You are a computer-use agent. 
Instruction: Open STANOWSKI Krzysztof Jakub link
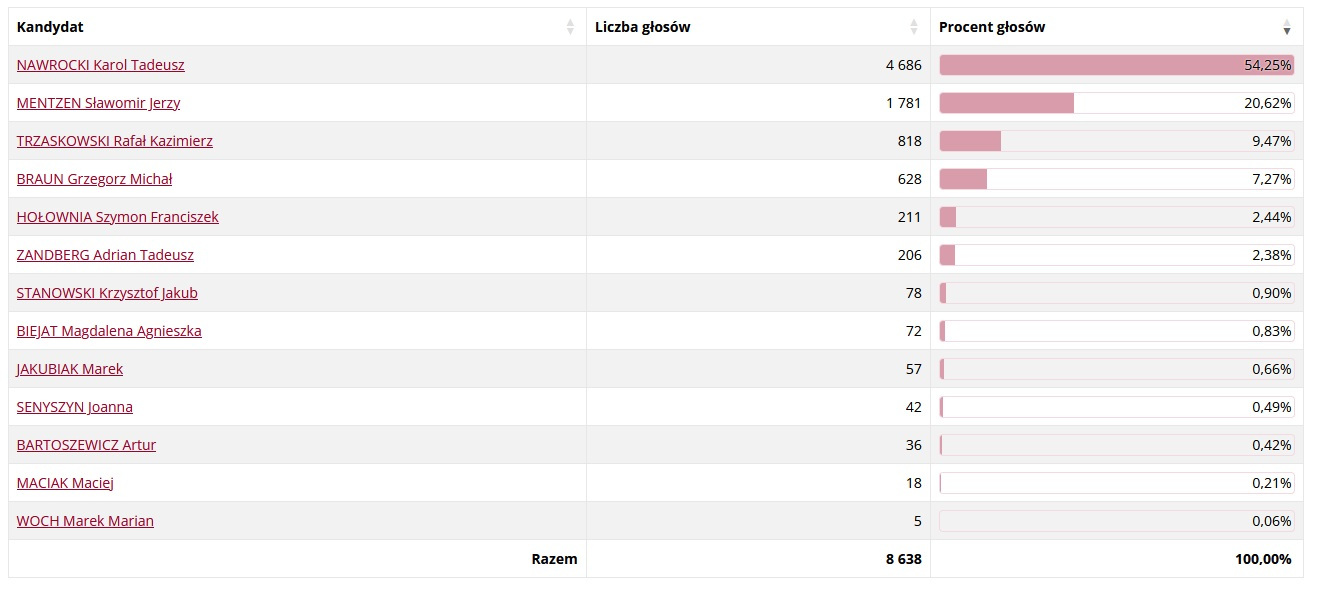pyautogui.click(x=108, y=293)
